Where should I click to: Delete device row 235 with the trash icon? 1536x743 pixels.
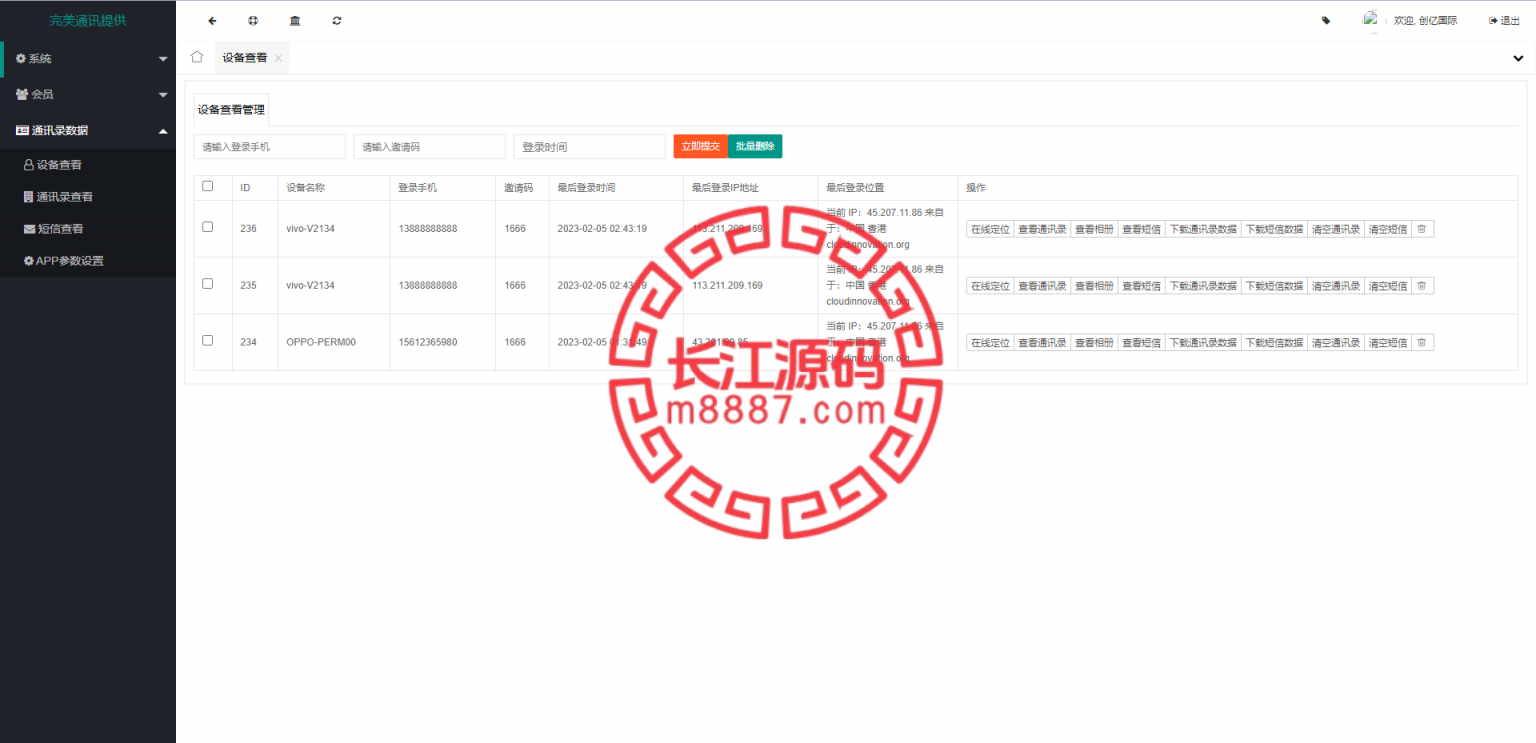click(1421, 286)
